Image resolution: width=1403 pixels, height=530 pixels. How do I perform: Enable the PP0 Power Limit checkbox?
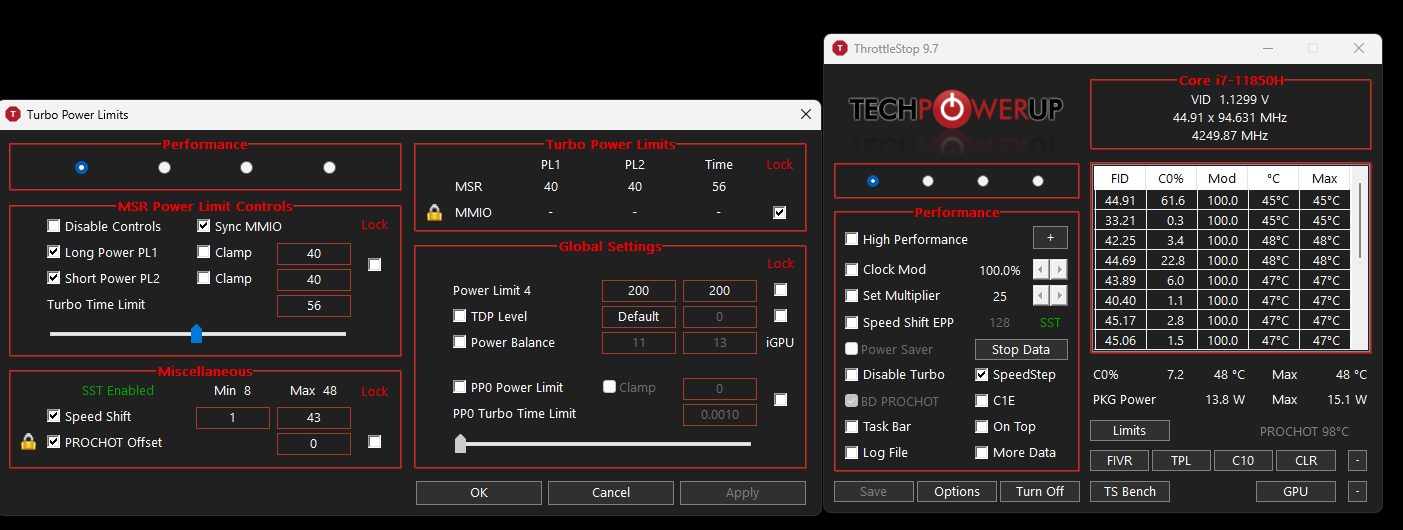click(460, 387)
